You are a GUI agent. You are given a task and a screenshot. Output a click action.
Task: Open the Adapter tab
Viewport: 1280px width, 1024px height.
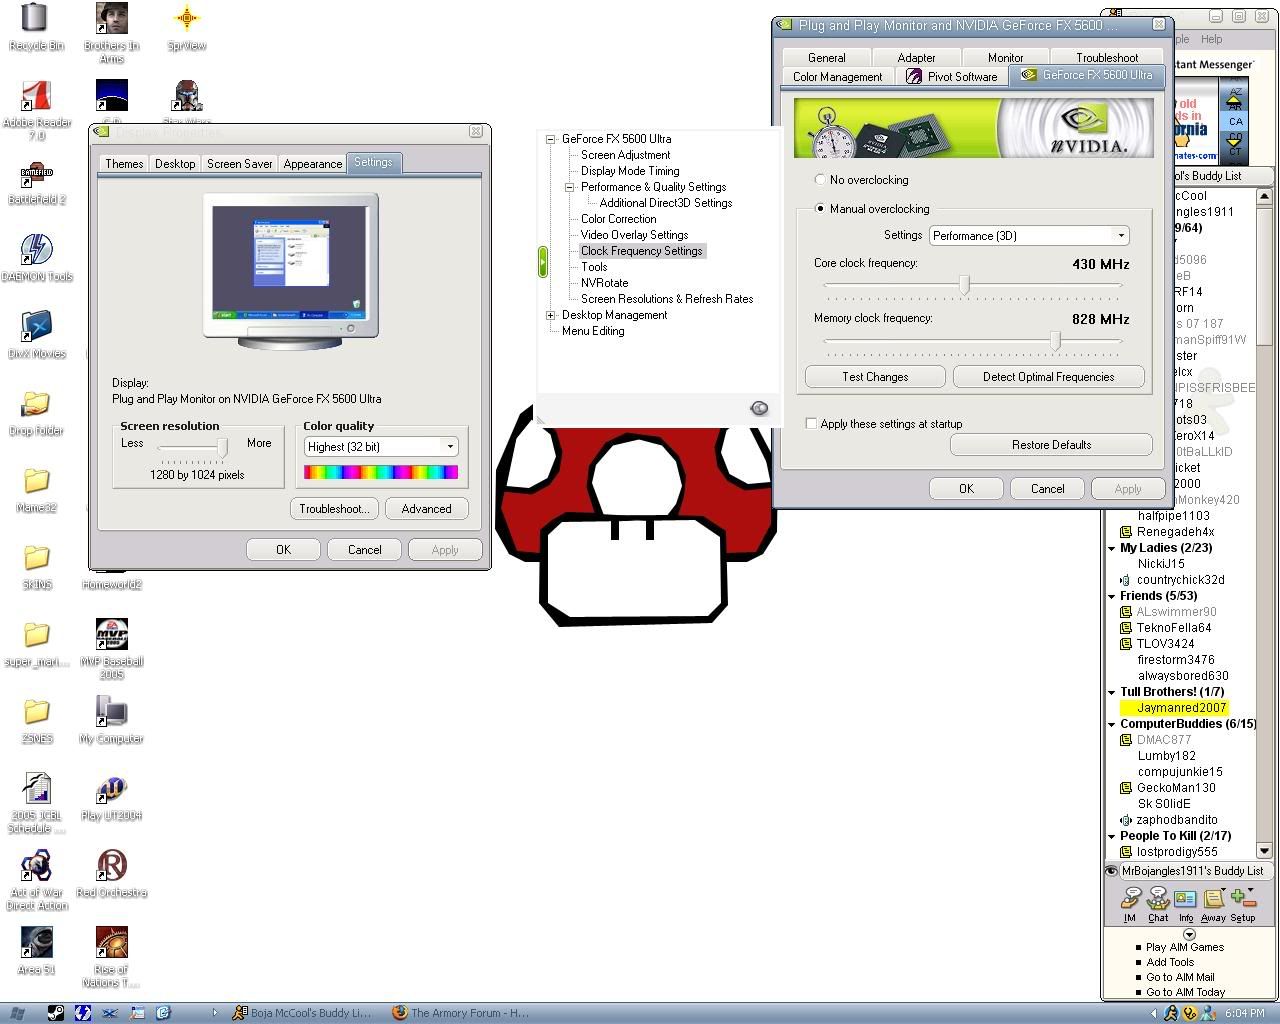(916, 58)
